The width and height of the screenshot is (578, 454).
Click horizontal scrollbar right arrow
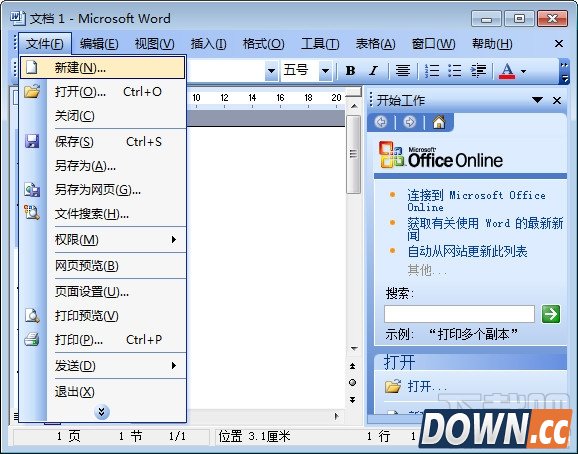[x=336, y=416]
